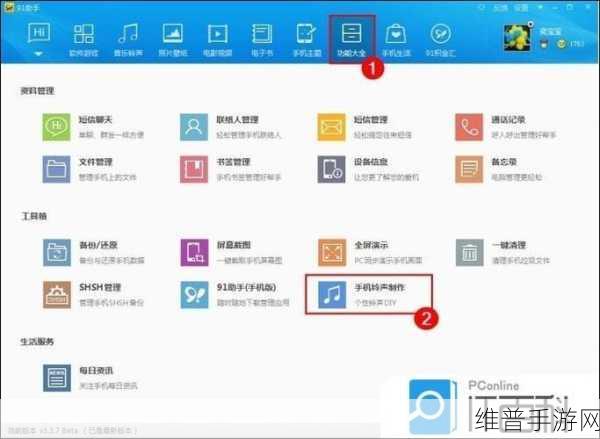
Task: Open 通话记录 call log phone icon
Action: 469,127
